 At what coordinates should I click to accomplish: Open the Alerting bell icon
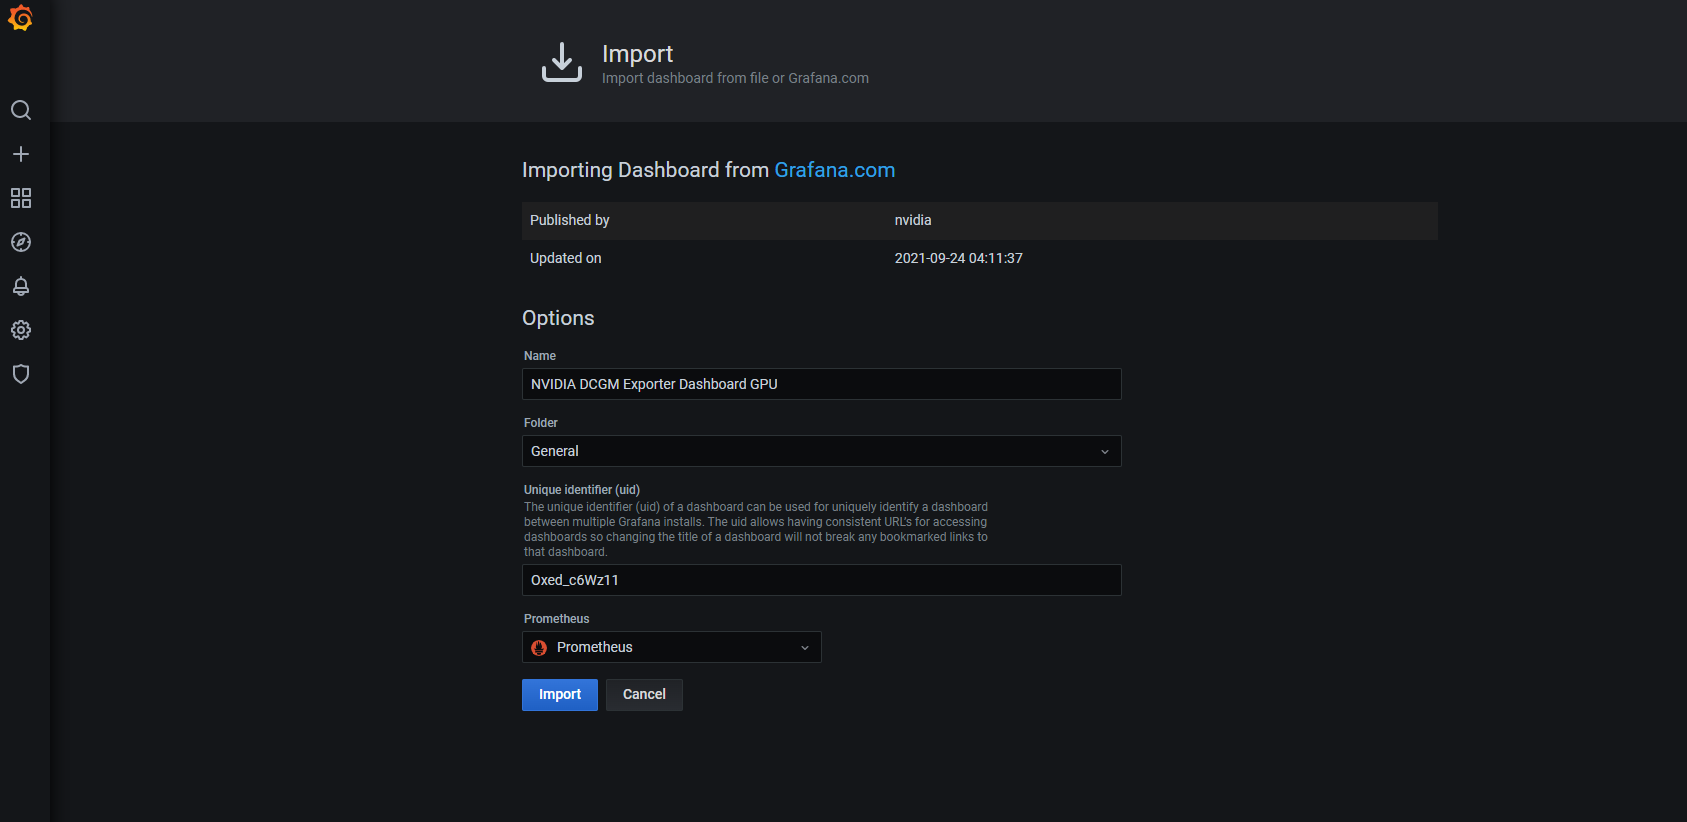pyautogui.click(x=21, y=286)
